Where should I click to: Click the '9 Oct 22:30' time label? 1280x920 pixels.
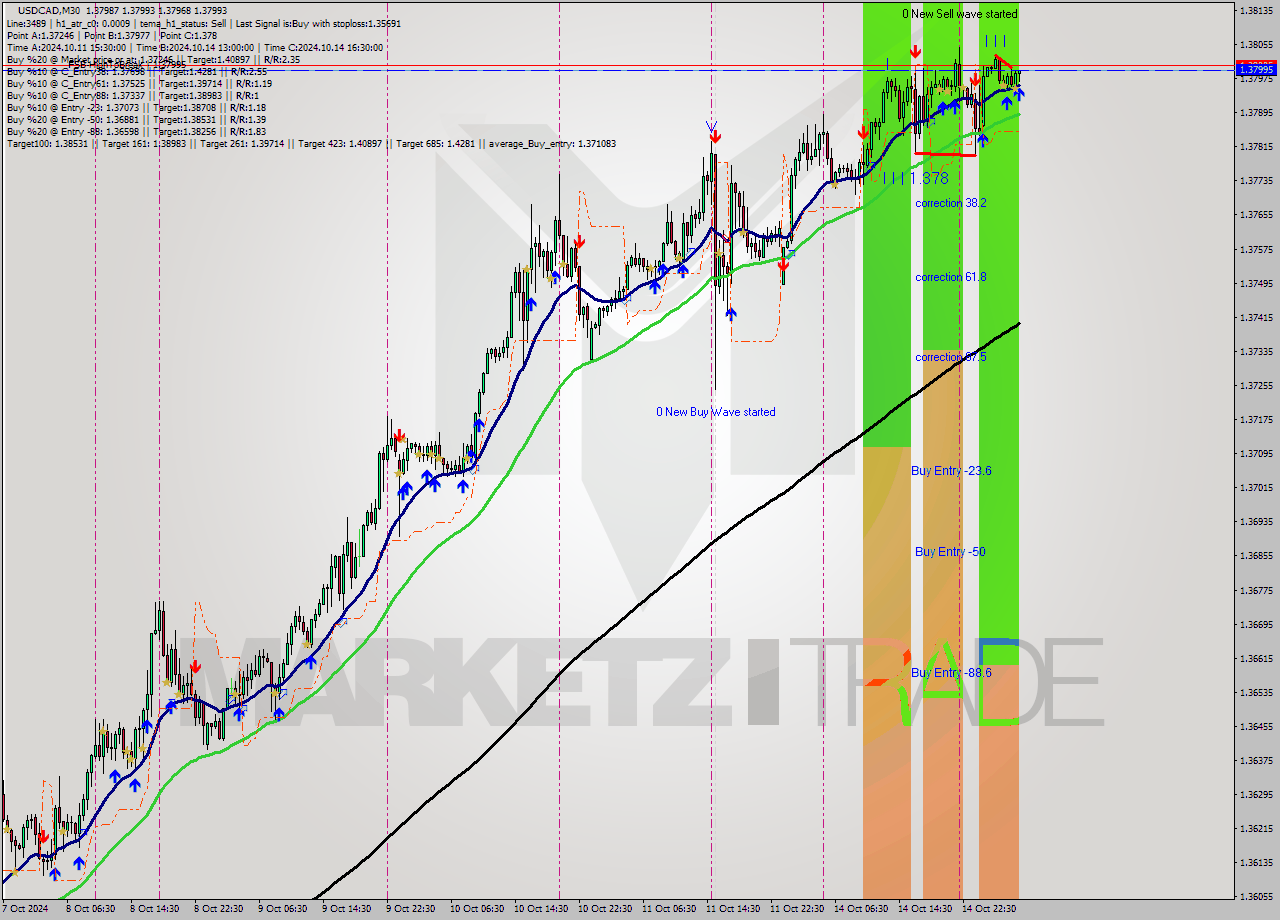(411, 909)
